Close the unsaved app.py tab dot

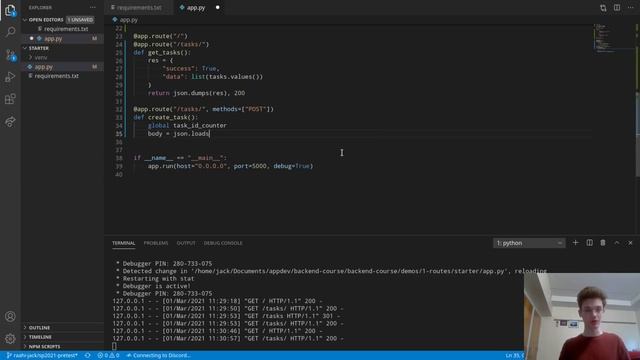click(x=218, y=7)
